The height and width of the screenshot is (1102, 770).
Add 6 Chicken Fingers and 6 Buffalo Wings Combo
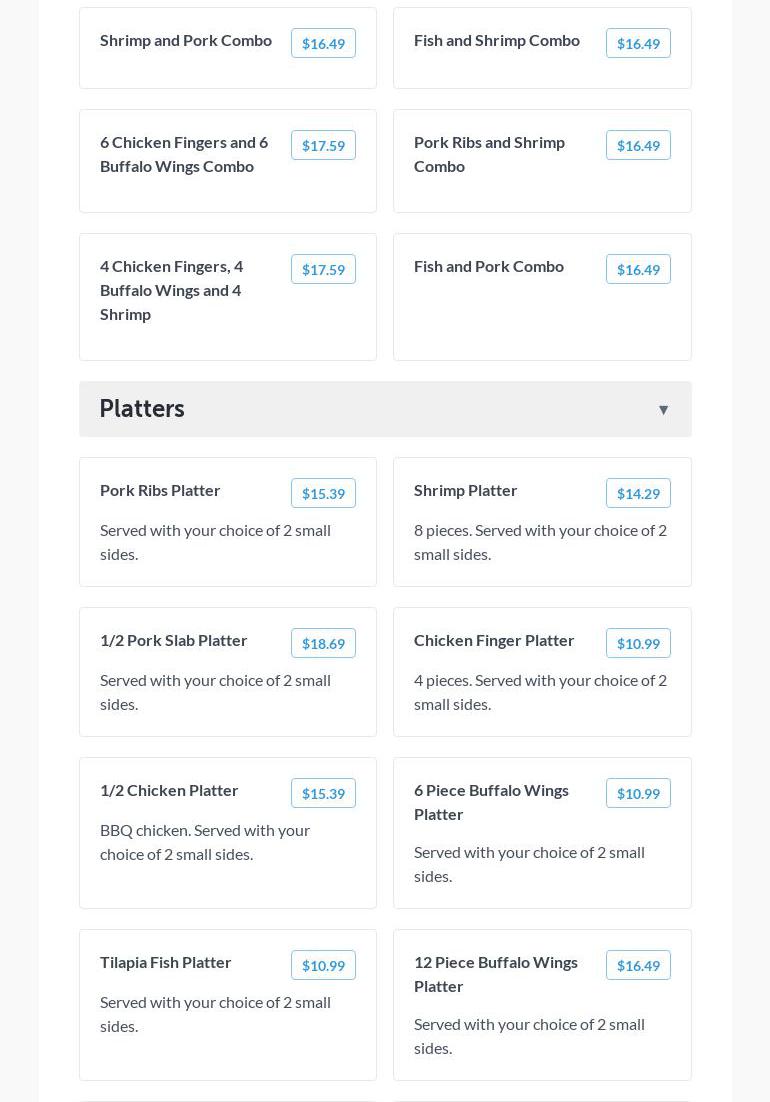click(x=323, y=145)
